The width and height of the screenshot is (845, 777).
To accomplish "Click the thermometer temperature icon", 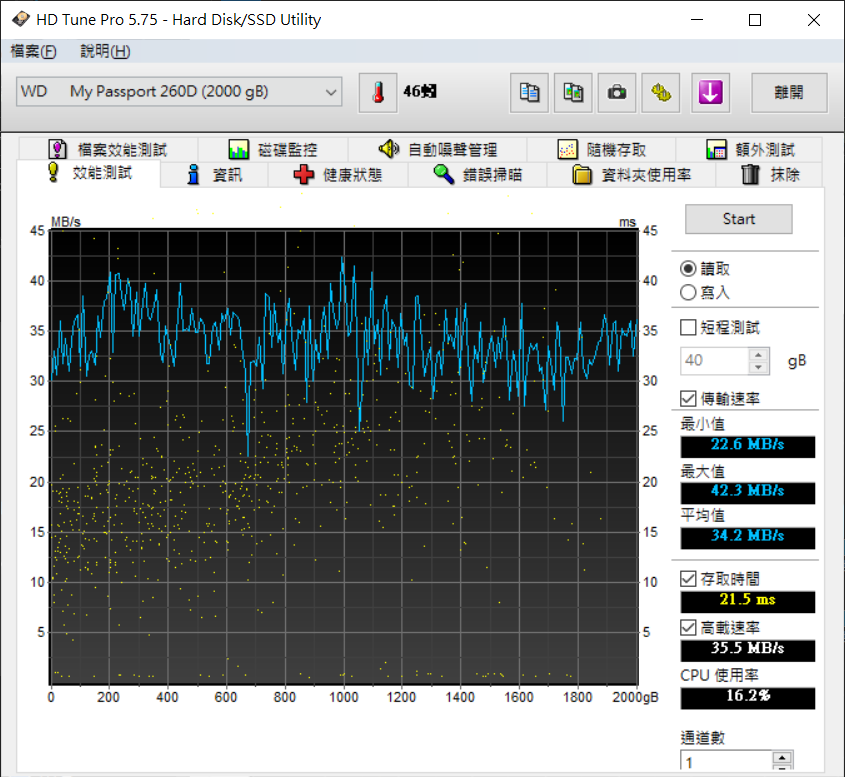I will 378,93.
